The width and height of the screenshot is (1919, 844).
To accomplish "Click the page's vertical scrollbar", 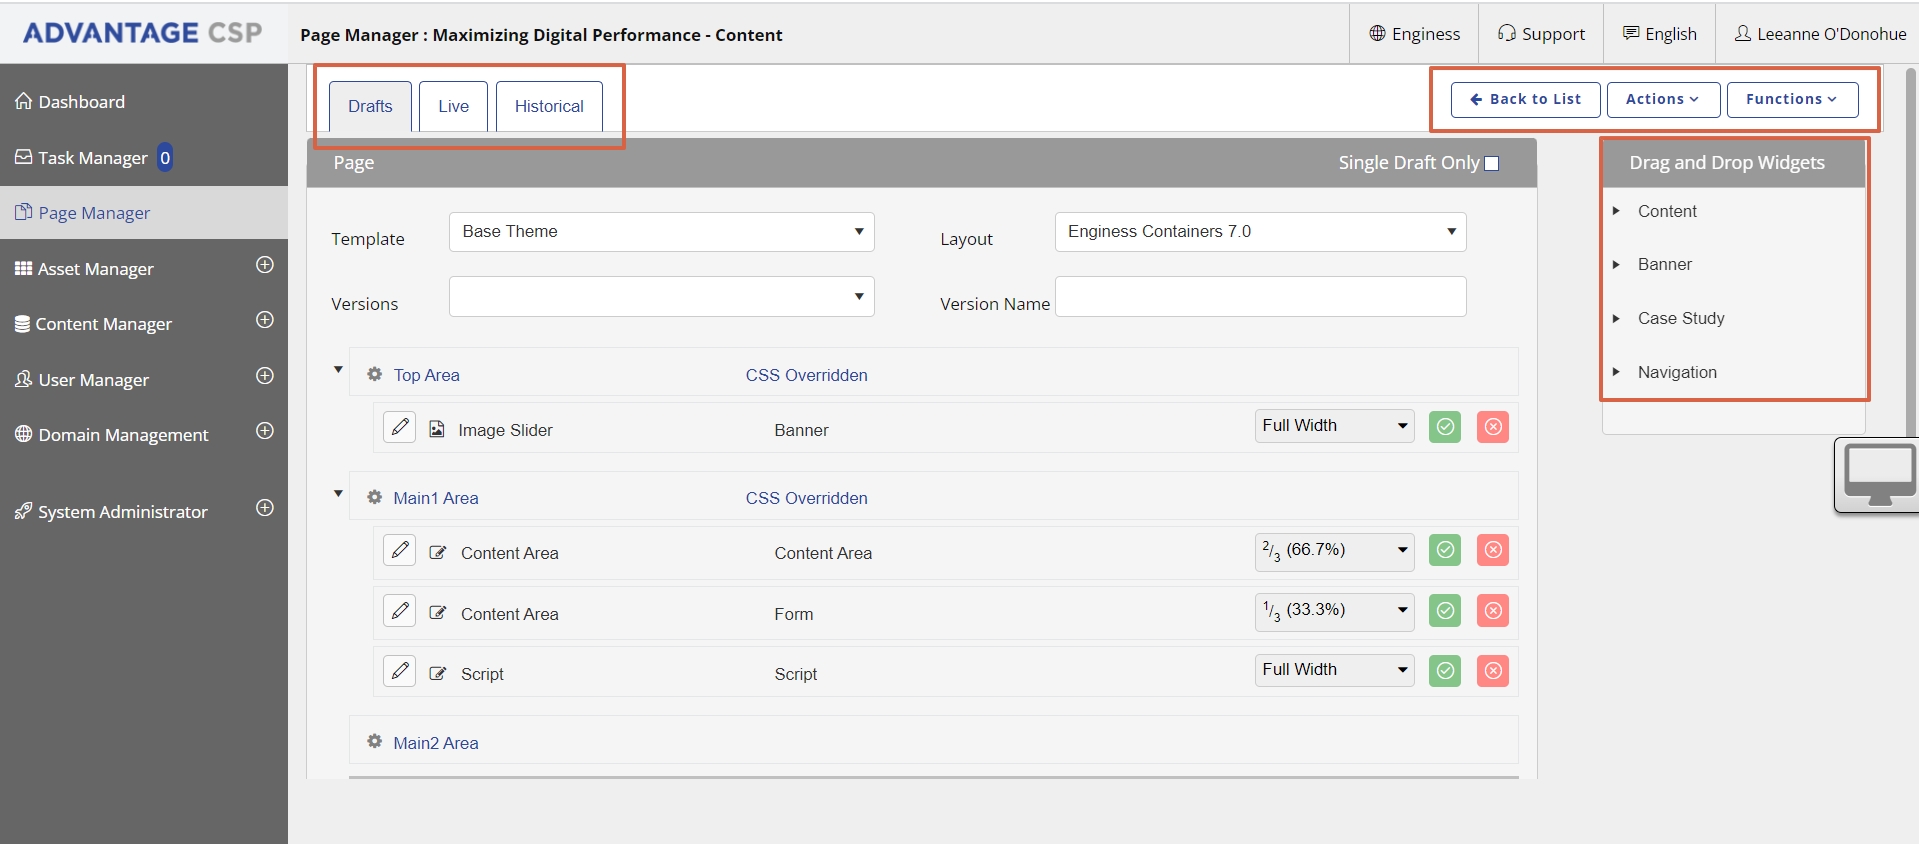I will coord(1912,250).
